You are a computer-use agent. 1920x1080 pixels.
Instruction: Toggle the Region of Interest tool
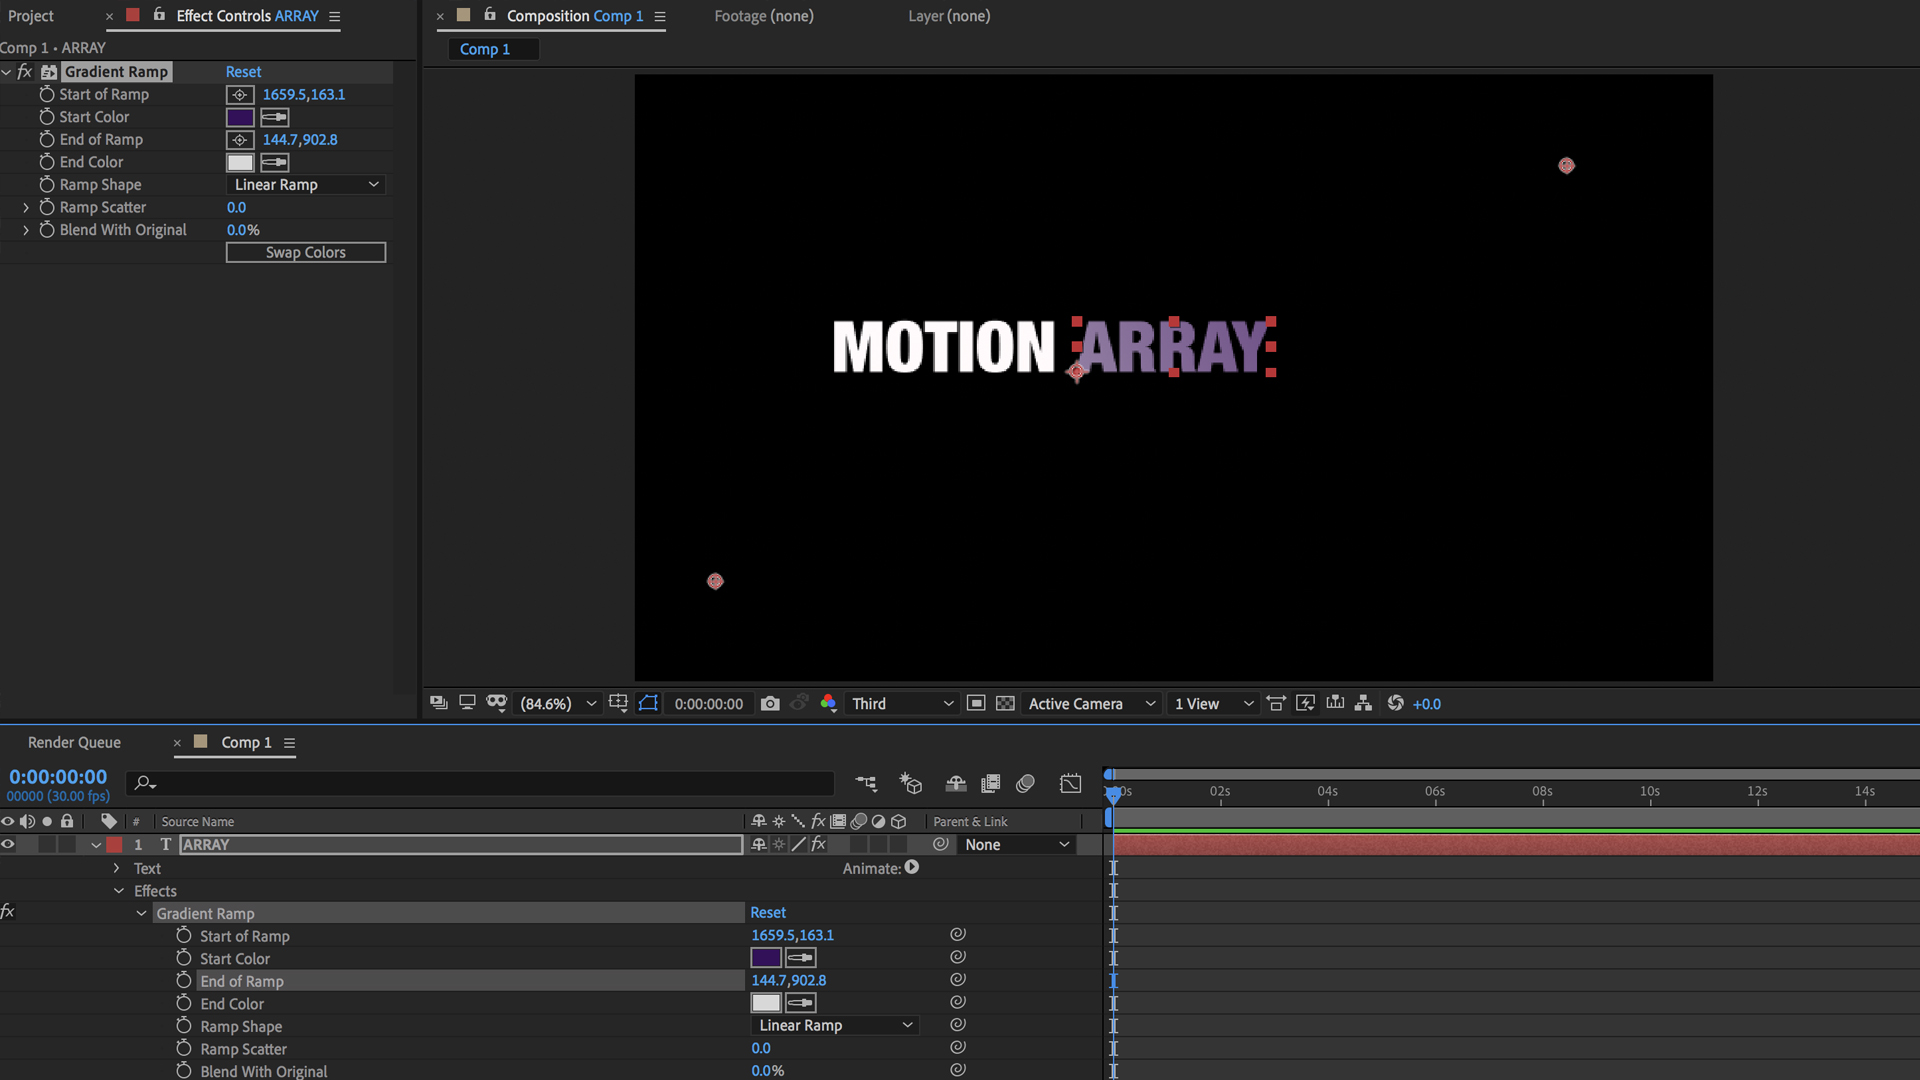click(x=618, y=703)
